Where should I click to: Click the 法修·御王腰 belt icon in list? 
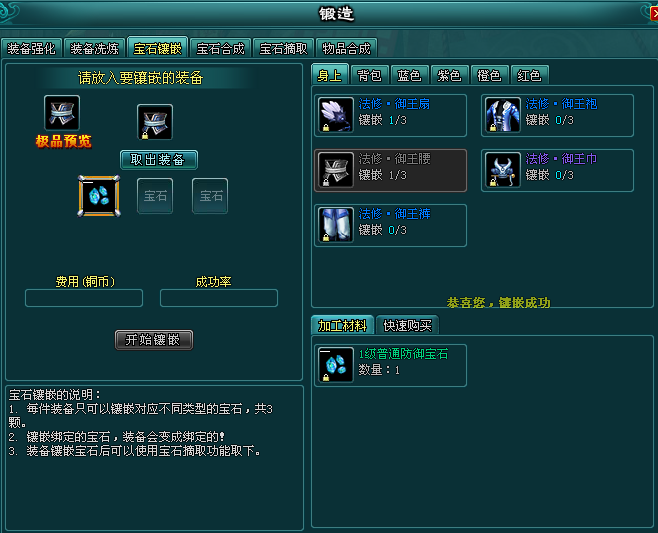[x=335, y=170]
